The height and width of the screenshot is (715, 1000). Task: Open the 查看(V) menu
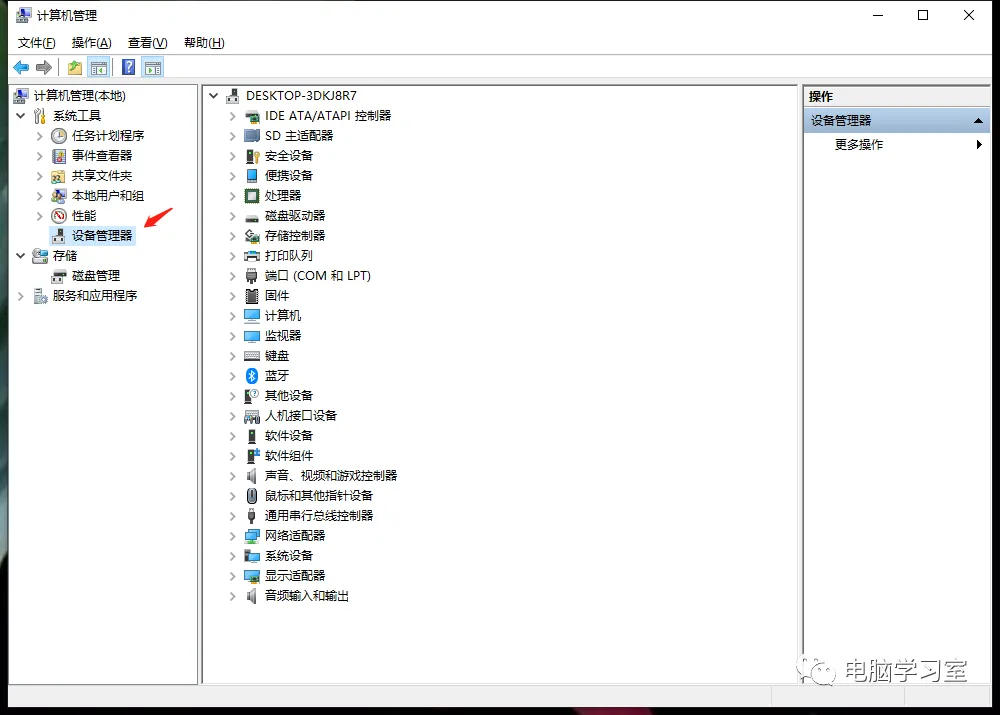[147, 43]
